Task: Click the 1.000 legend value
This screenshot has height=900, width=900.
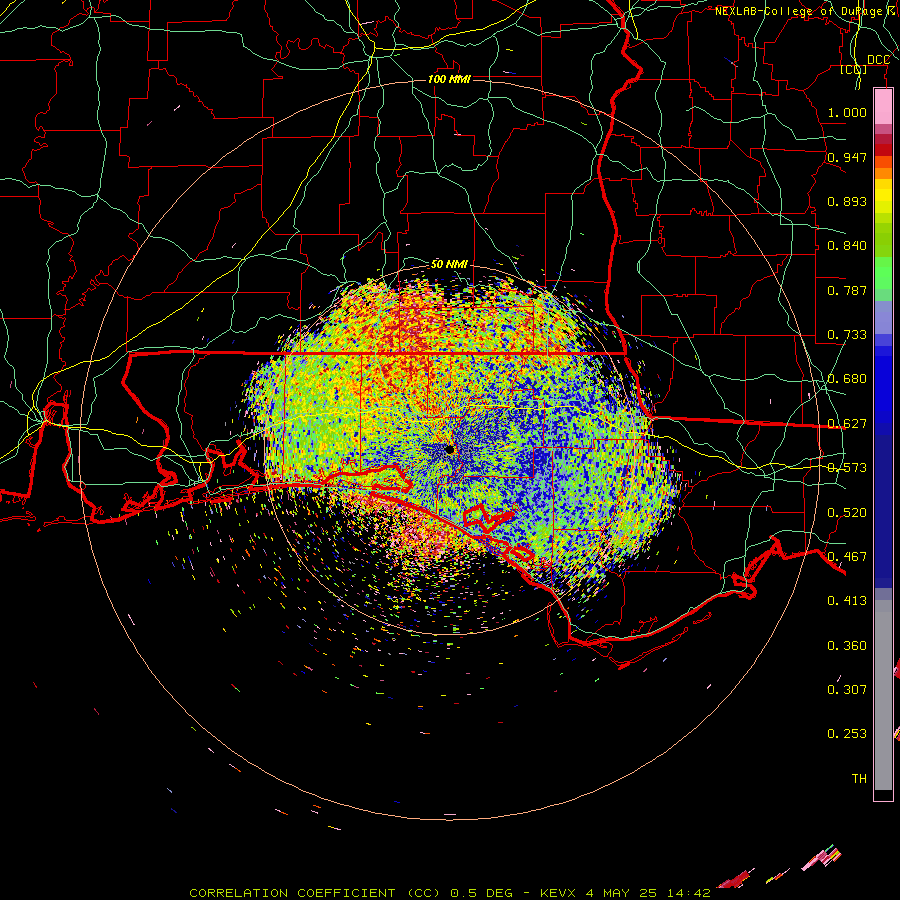Action: pos(847,112)
